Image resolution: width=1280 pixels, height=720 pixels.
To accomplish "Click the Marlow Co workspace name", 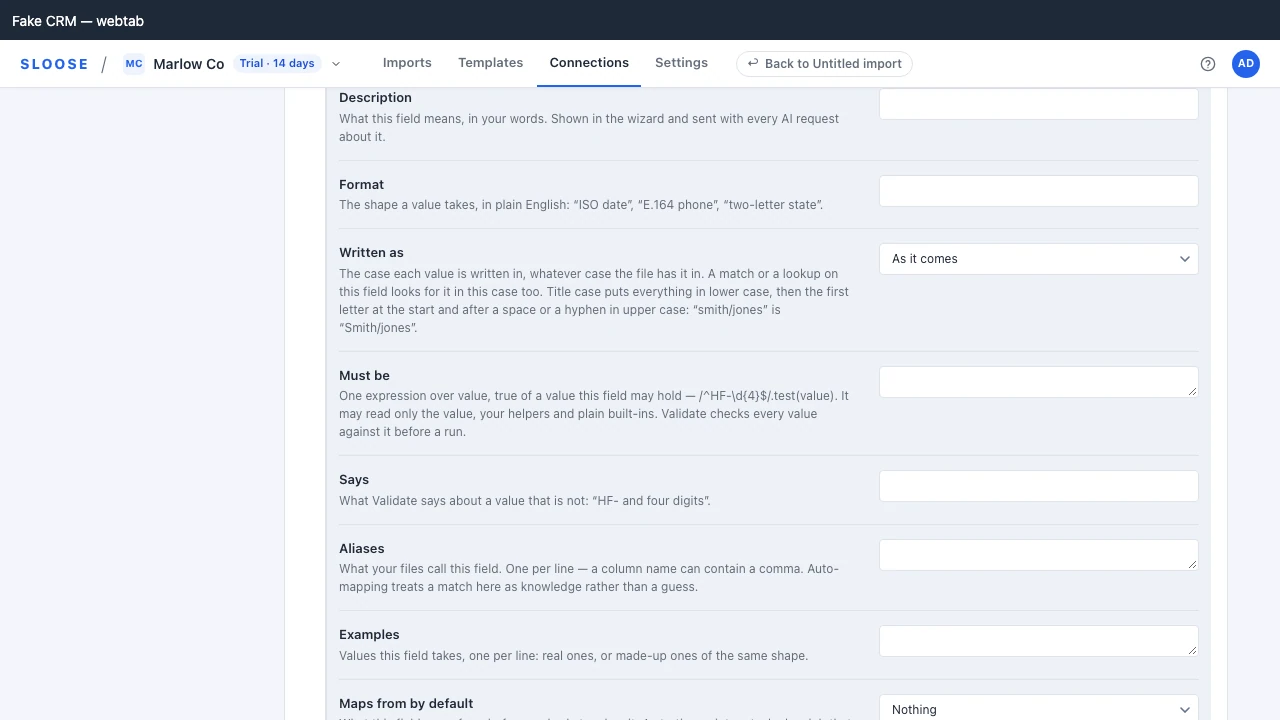I will [x=189, y=64].
